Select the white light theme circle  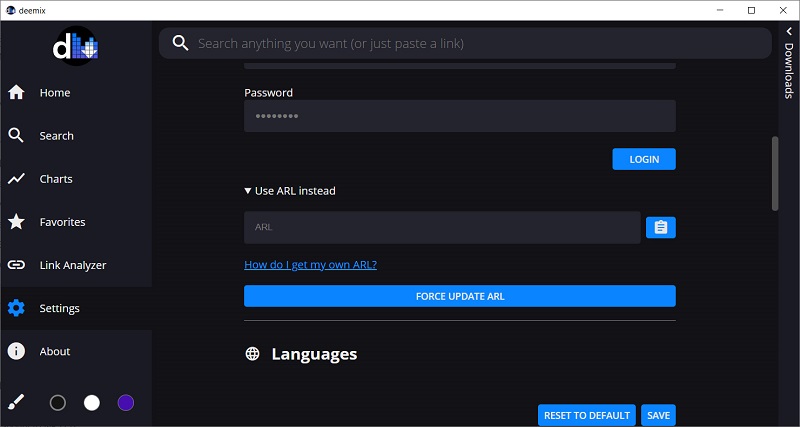pyautogui.click(x=92, y=403)
